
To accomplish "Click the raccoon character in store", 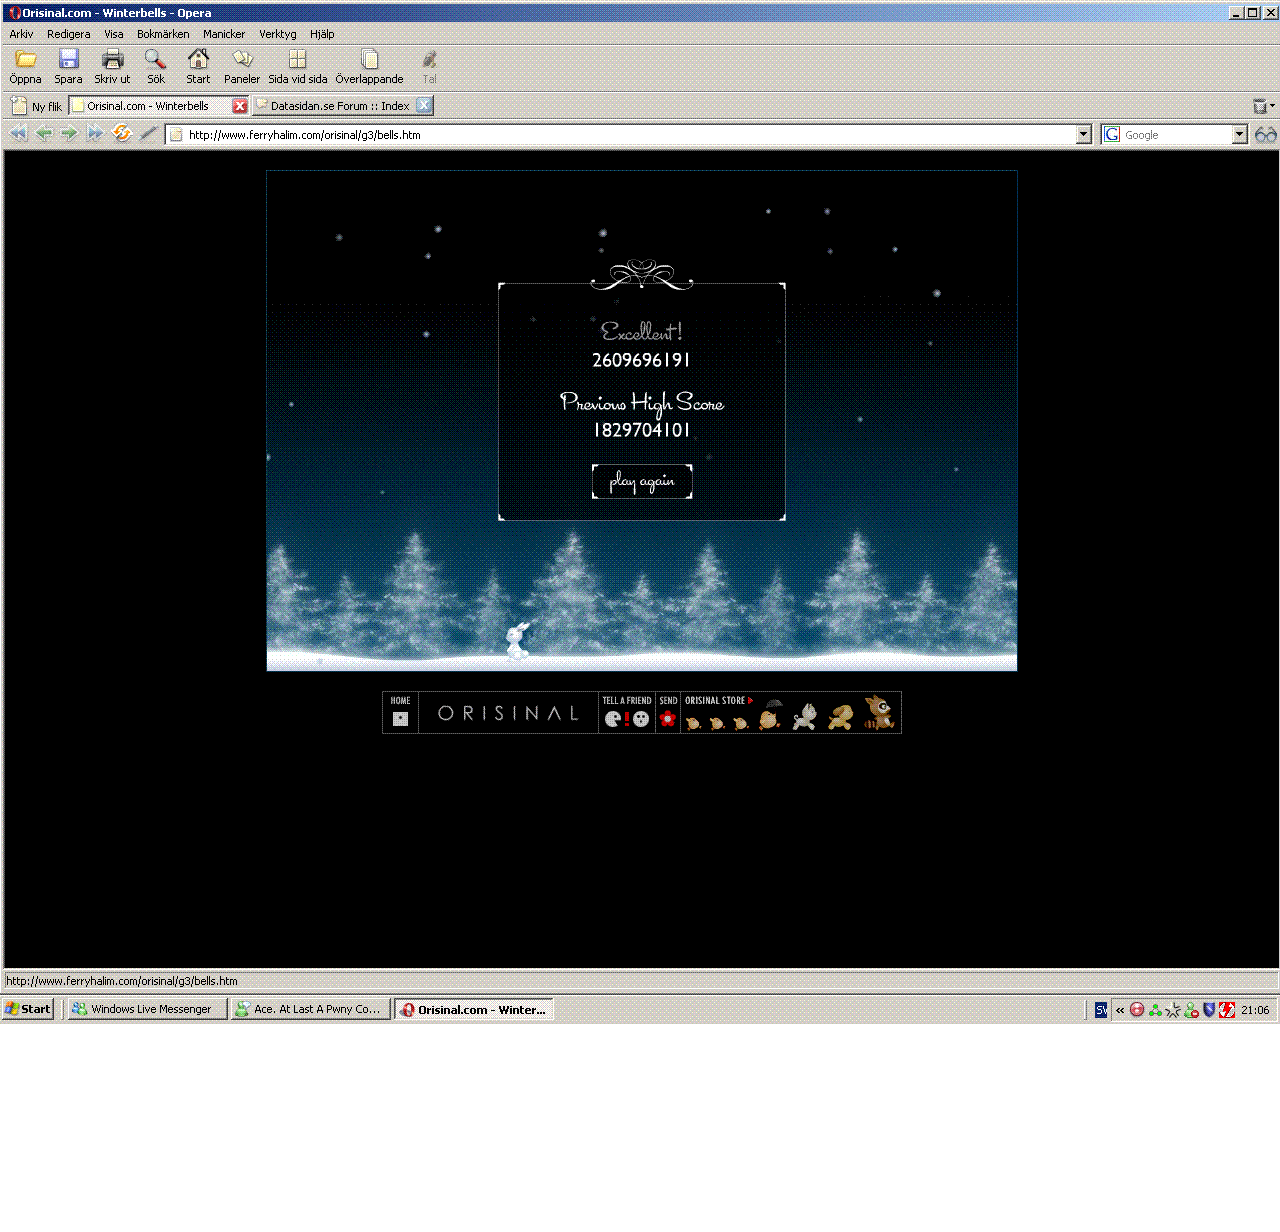I will pyautogui.click(x=879, y=713).
